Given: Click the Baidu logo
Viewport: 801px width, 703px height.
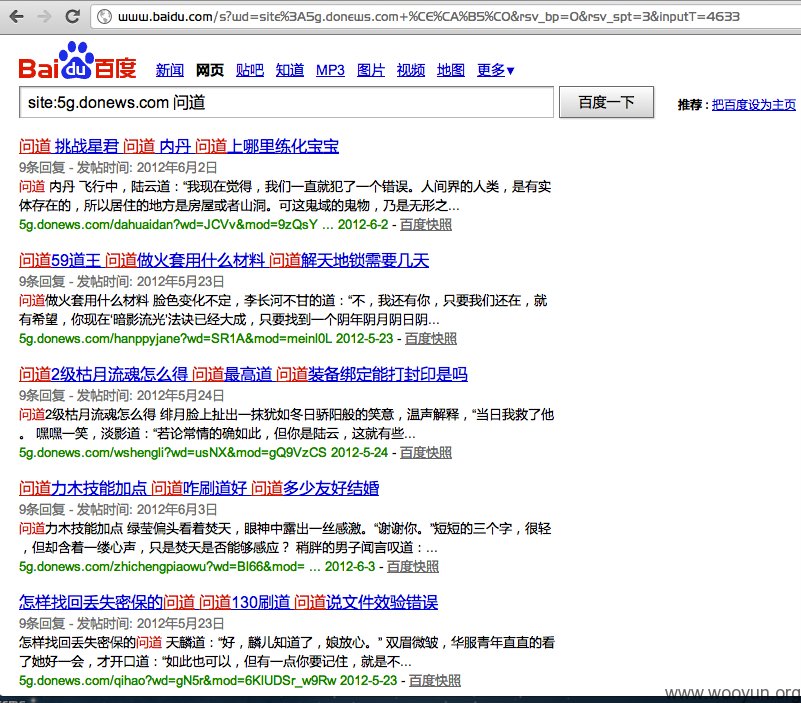Looking at the screenshot, I should 77,61.
